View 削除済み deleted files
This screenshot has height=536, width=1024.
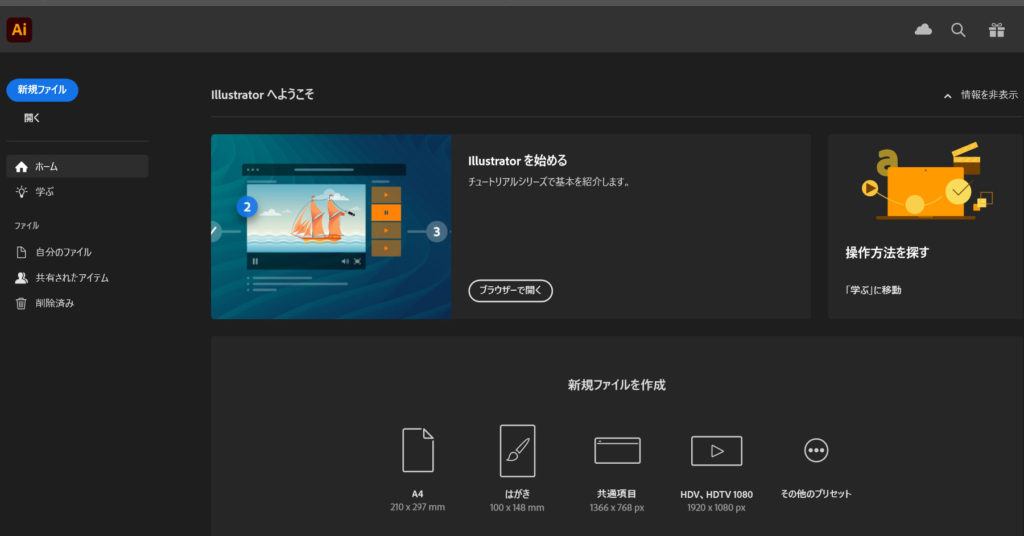tap(55, 303)
